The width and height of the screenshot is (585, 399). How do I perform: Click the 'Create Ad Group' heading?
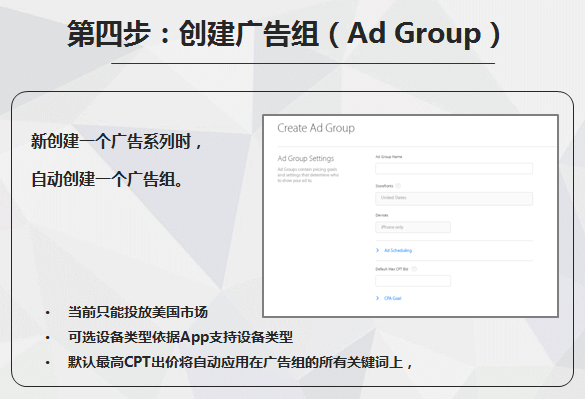coord(316,128)
